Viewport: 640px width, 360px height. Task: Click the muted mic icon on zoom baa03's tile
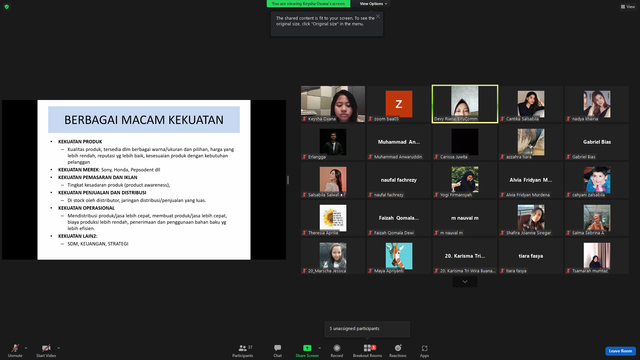coord(370,119)
